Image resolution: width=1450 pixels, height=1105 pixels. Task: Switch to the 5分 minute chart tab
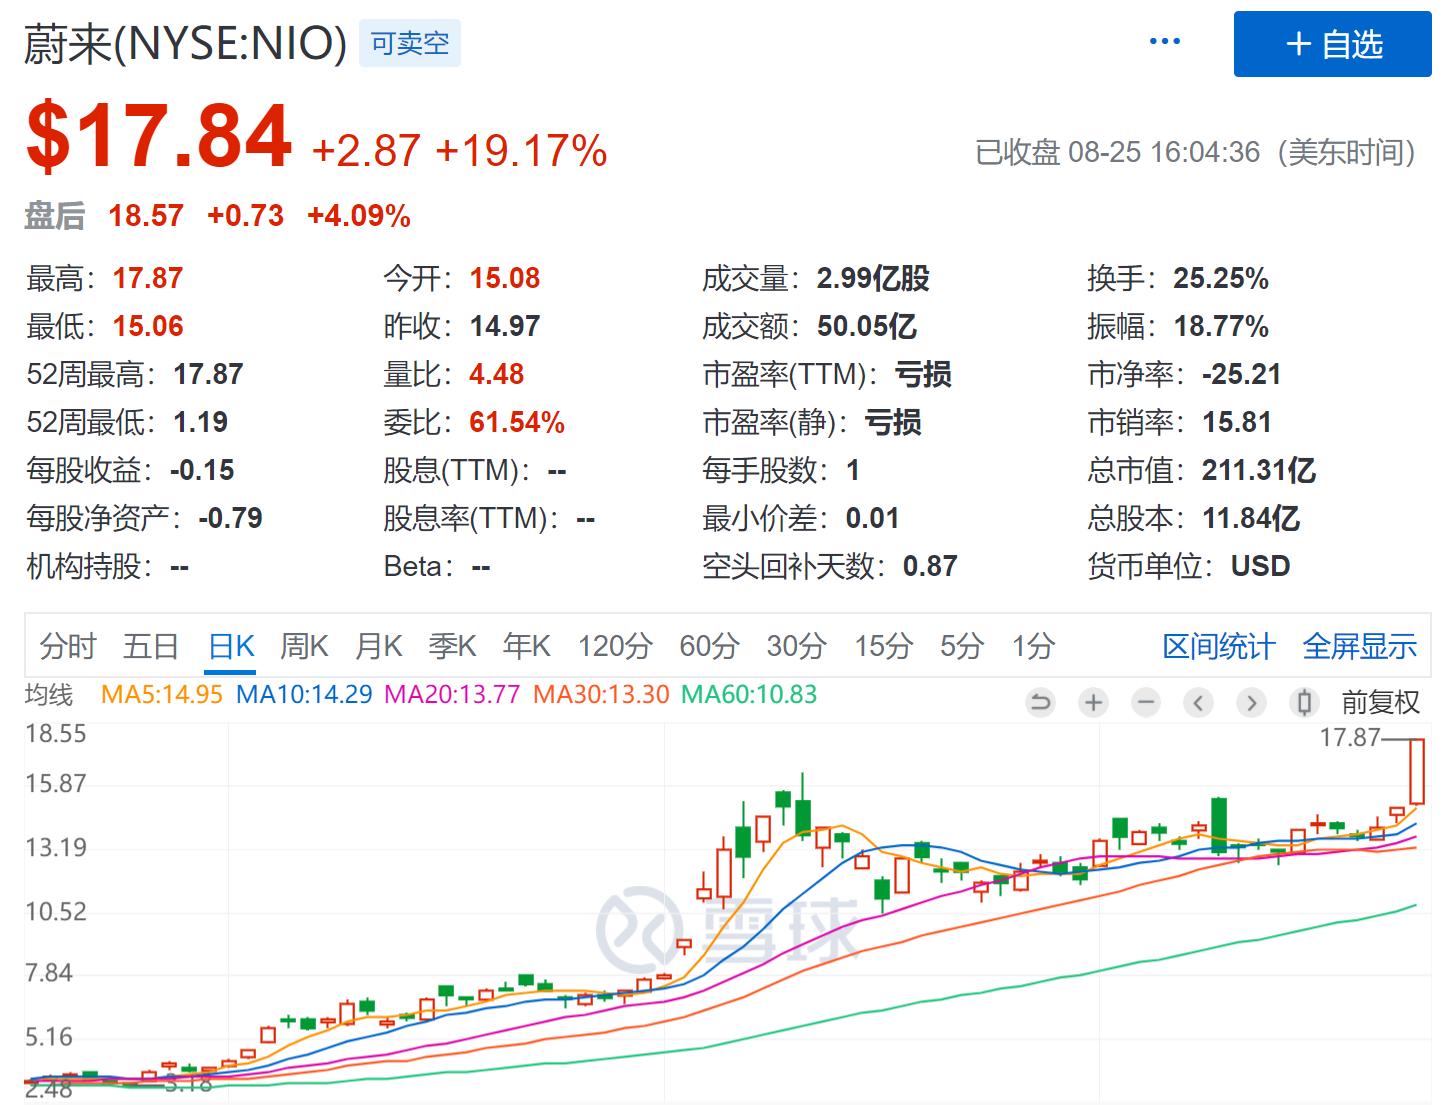(962, 646)
